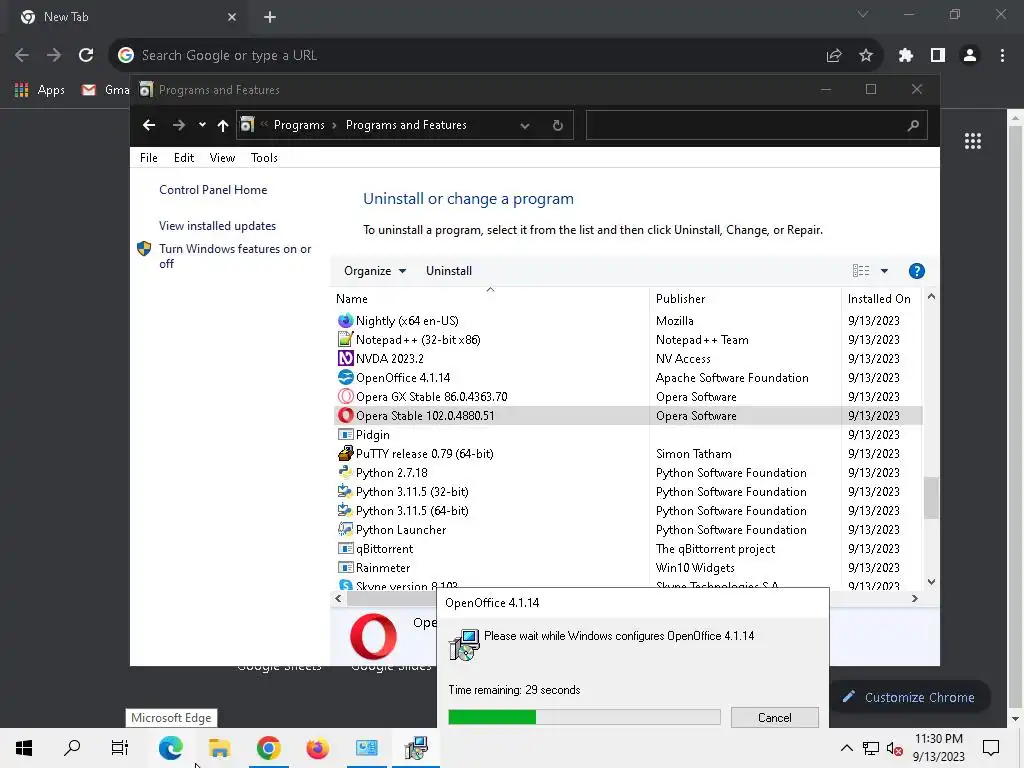Open the Edit menu

pos(184,158)
